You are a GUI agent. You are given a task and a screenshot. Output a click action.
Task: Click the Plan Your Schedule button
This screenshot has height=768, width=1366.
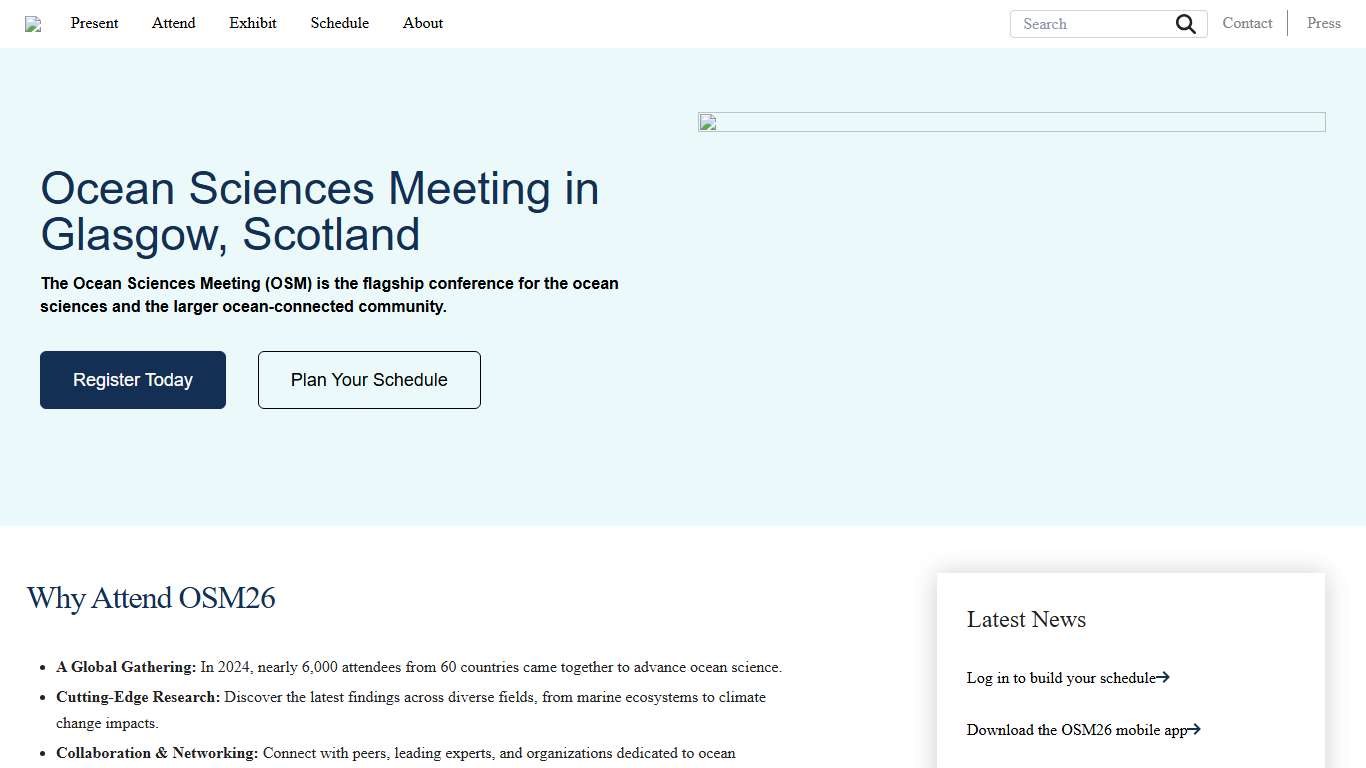point(368,380)
